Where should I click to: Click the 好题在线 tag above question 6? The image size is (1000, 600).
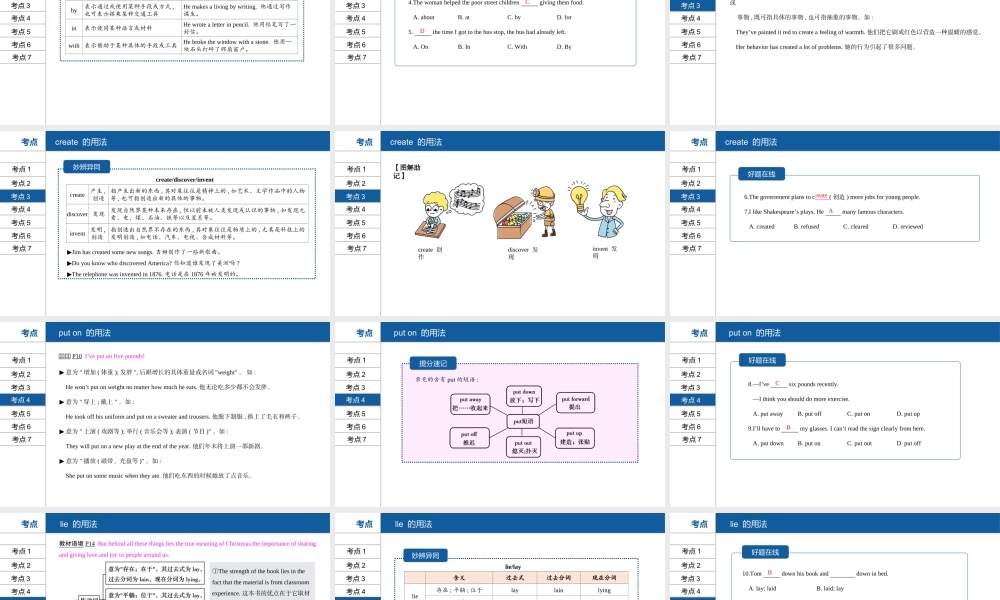pos(761,174)
